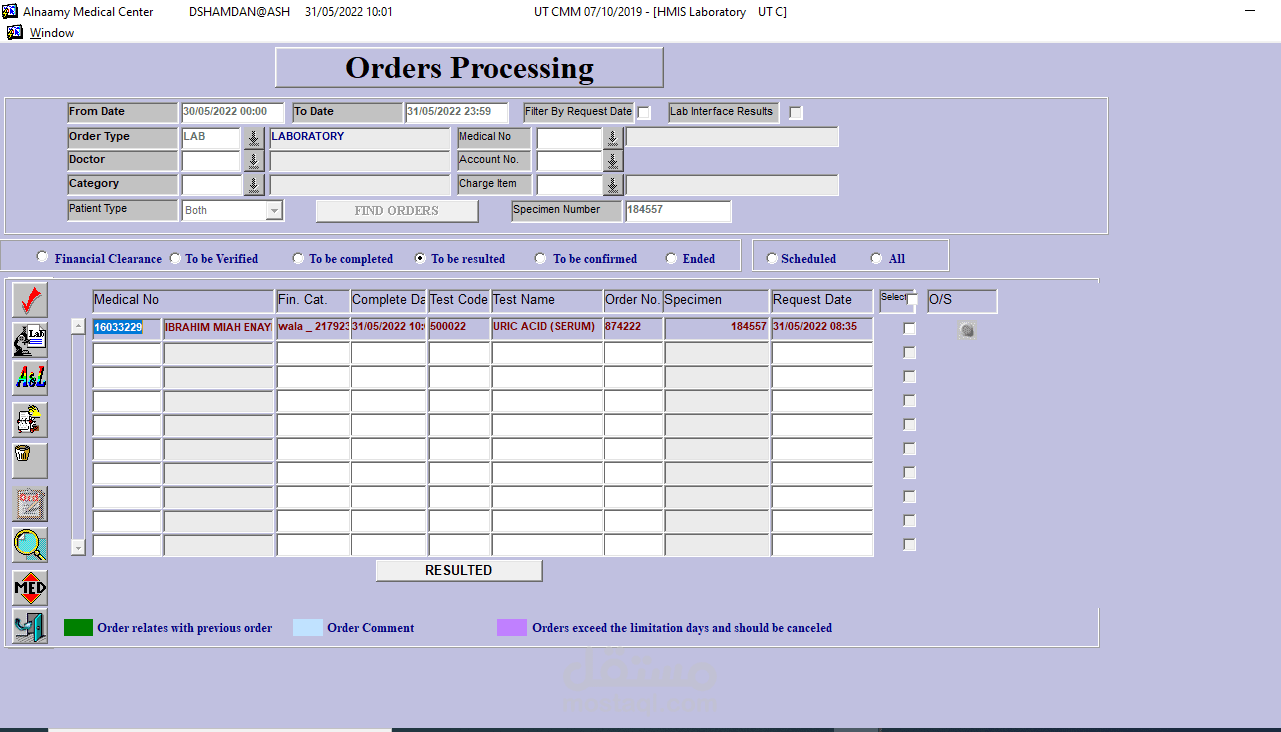Click Alnaamy Medical Center title bar icon
The height and width of the screenshot is (732, 1281).
pyautogui.click(x=10, y=11)
